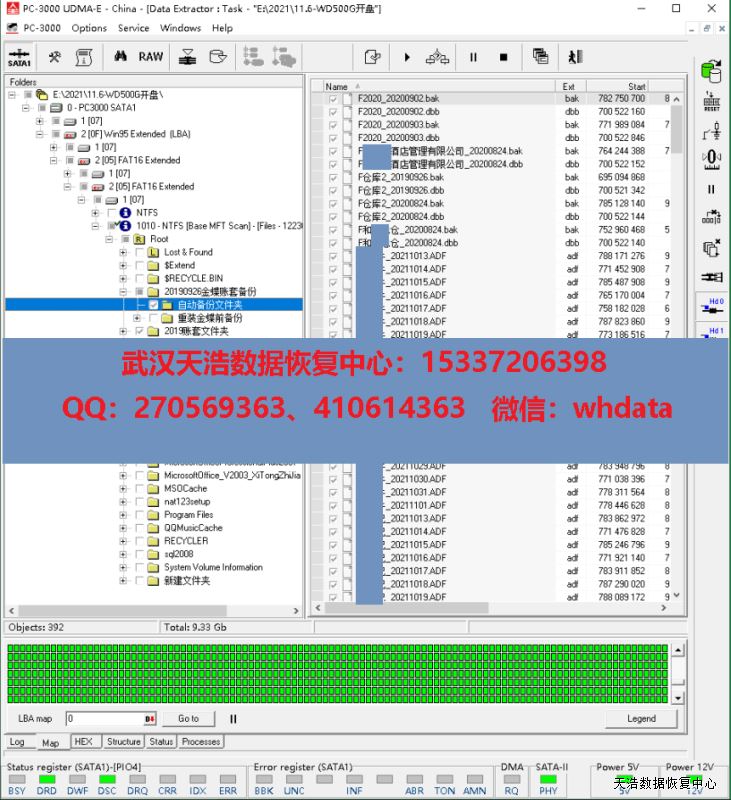Click the Legend button

(641, 718)
